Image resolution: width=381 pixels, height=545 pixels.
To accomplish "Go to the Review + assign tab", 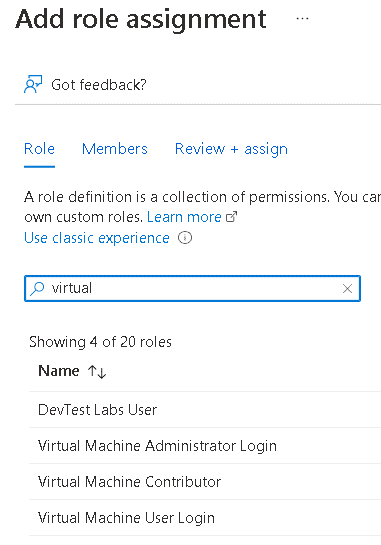I will click(x=231, y=149).
